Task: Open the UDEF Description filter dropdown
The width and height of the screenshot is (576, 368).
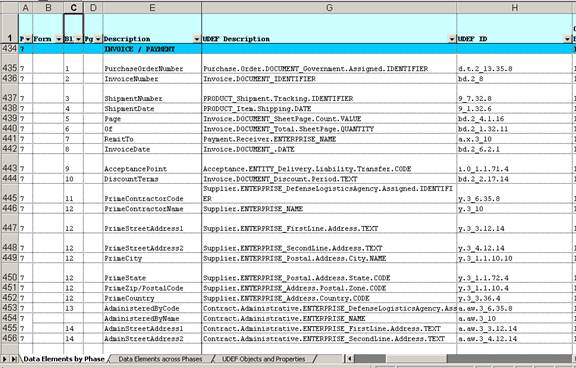Action: coord(452,39)
